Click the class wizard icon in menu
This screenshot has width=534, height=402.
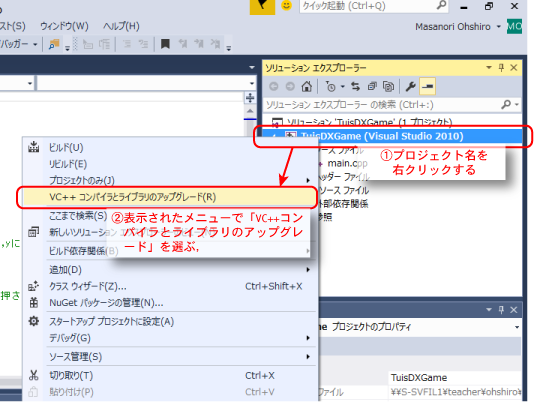click(x=34, y=286)
